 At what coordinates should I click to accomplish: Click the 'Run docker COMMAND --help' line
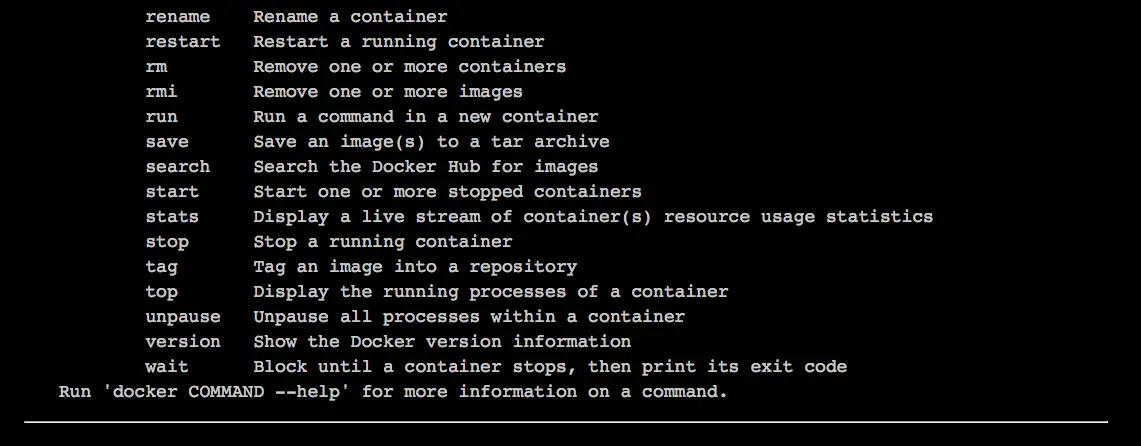393,392
